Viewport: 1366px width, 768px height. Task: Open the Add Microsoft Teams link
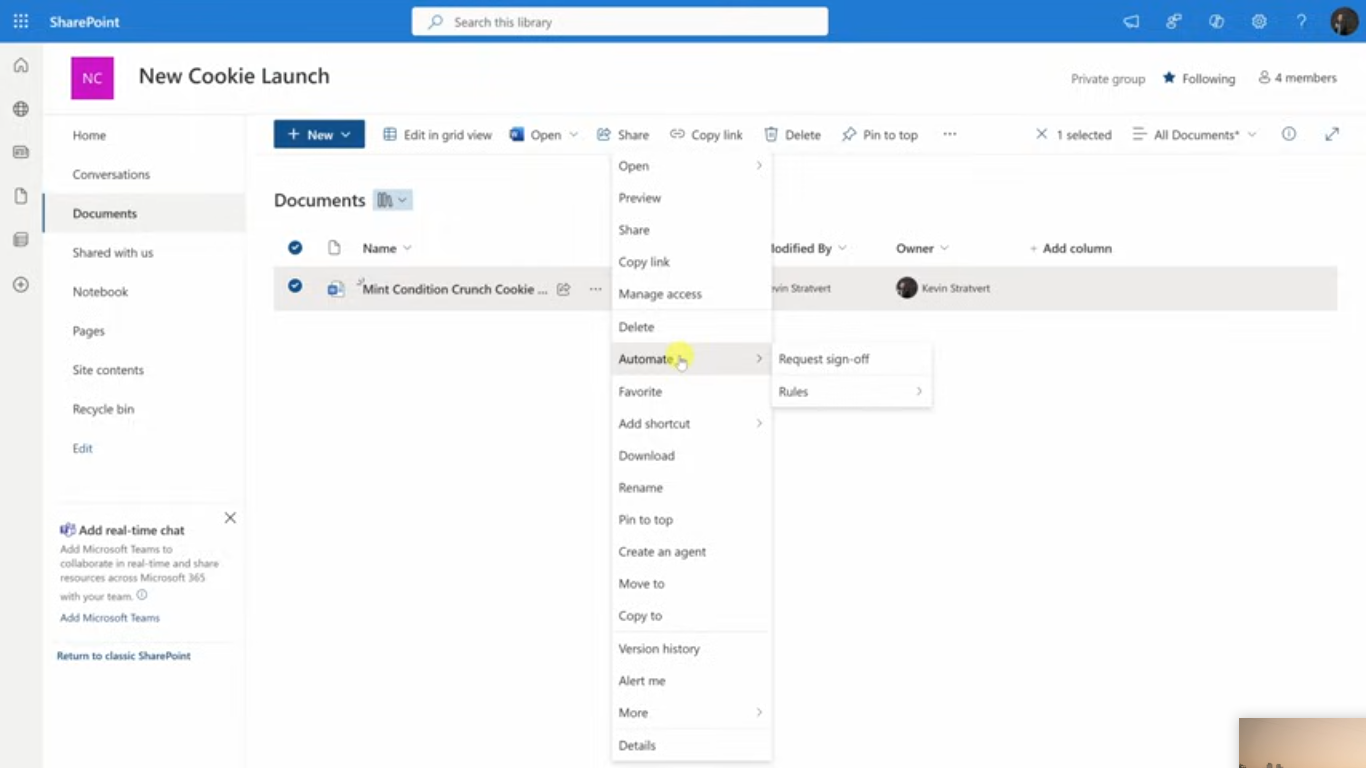[x=110, y=618]
